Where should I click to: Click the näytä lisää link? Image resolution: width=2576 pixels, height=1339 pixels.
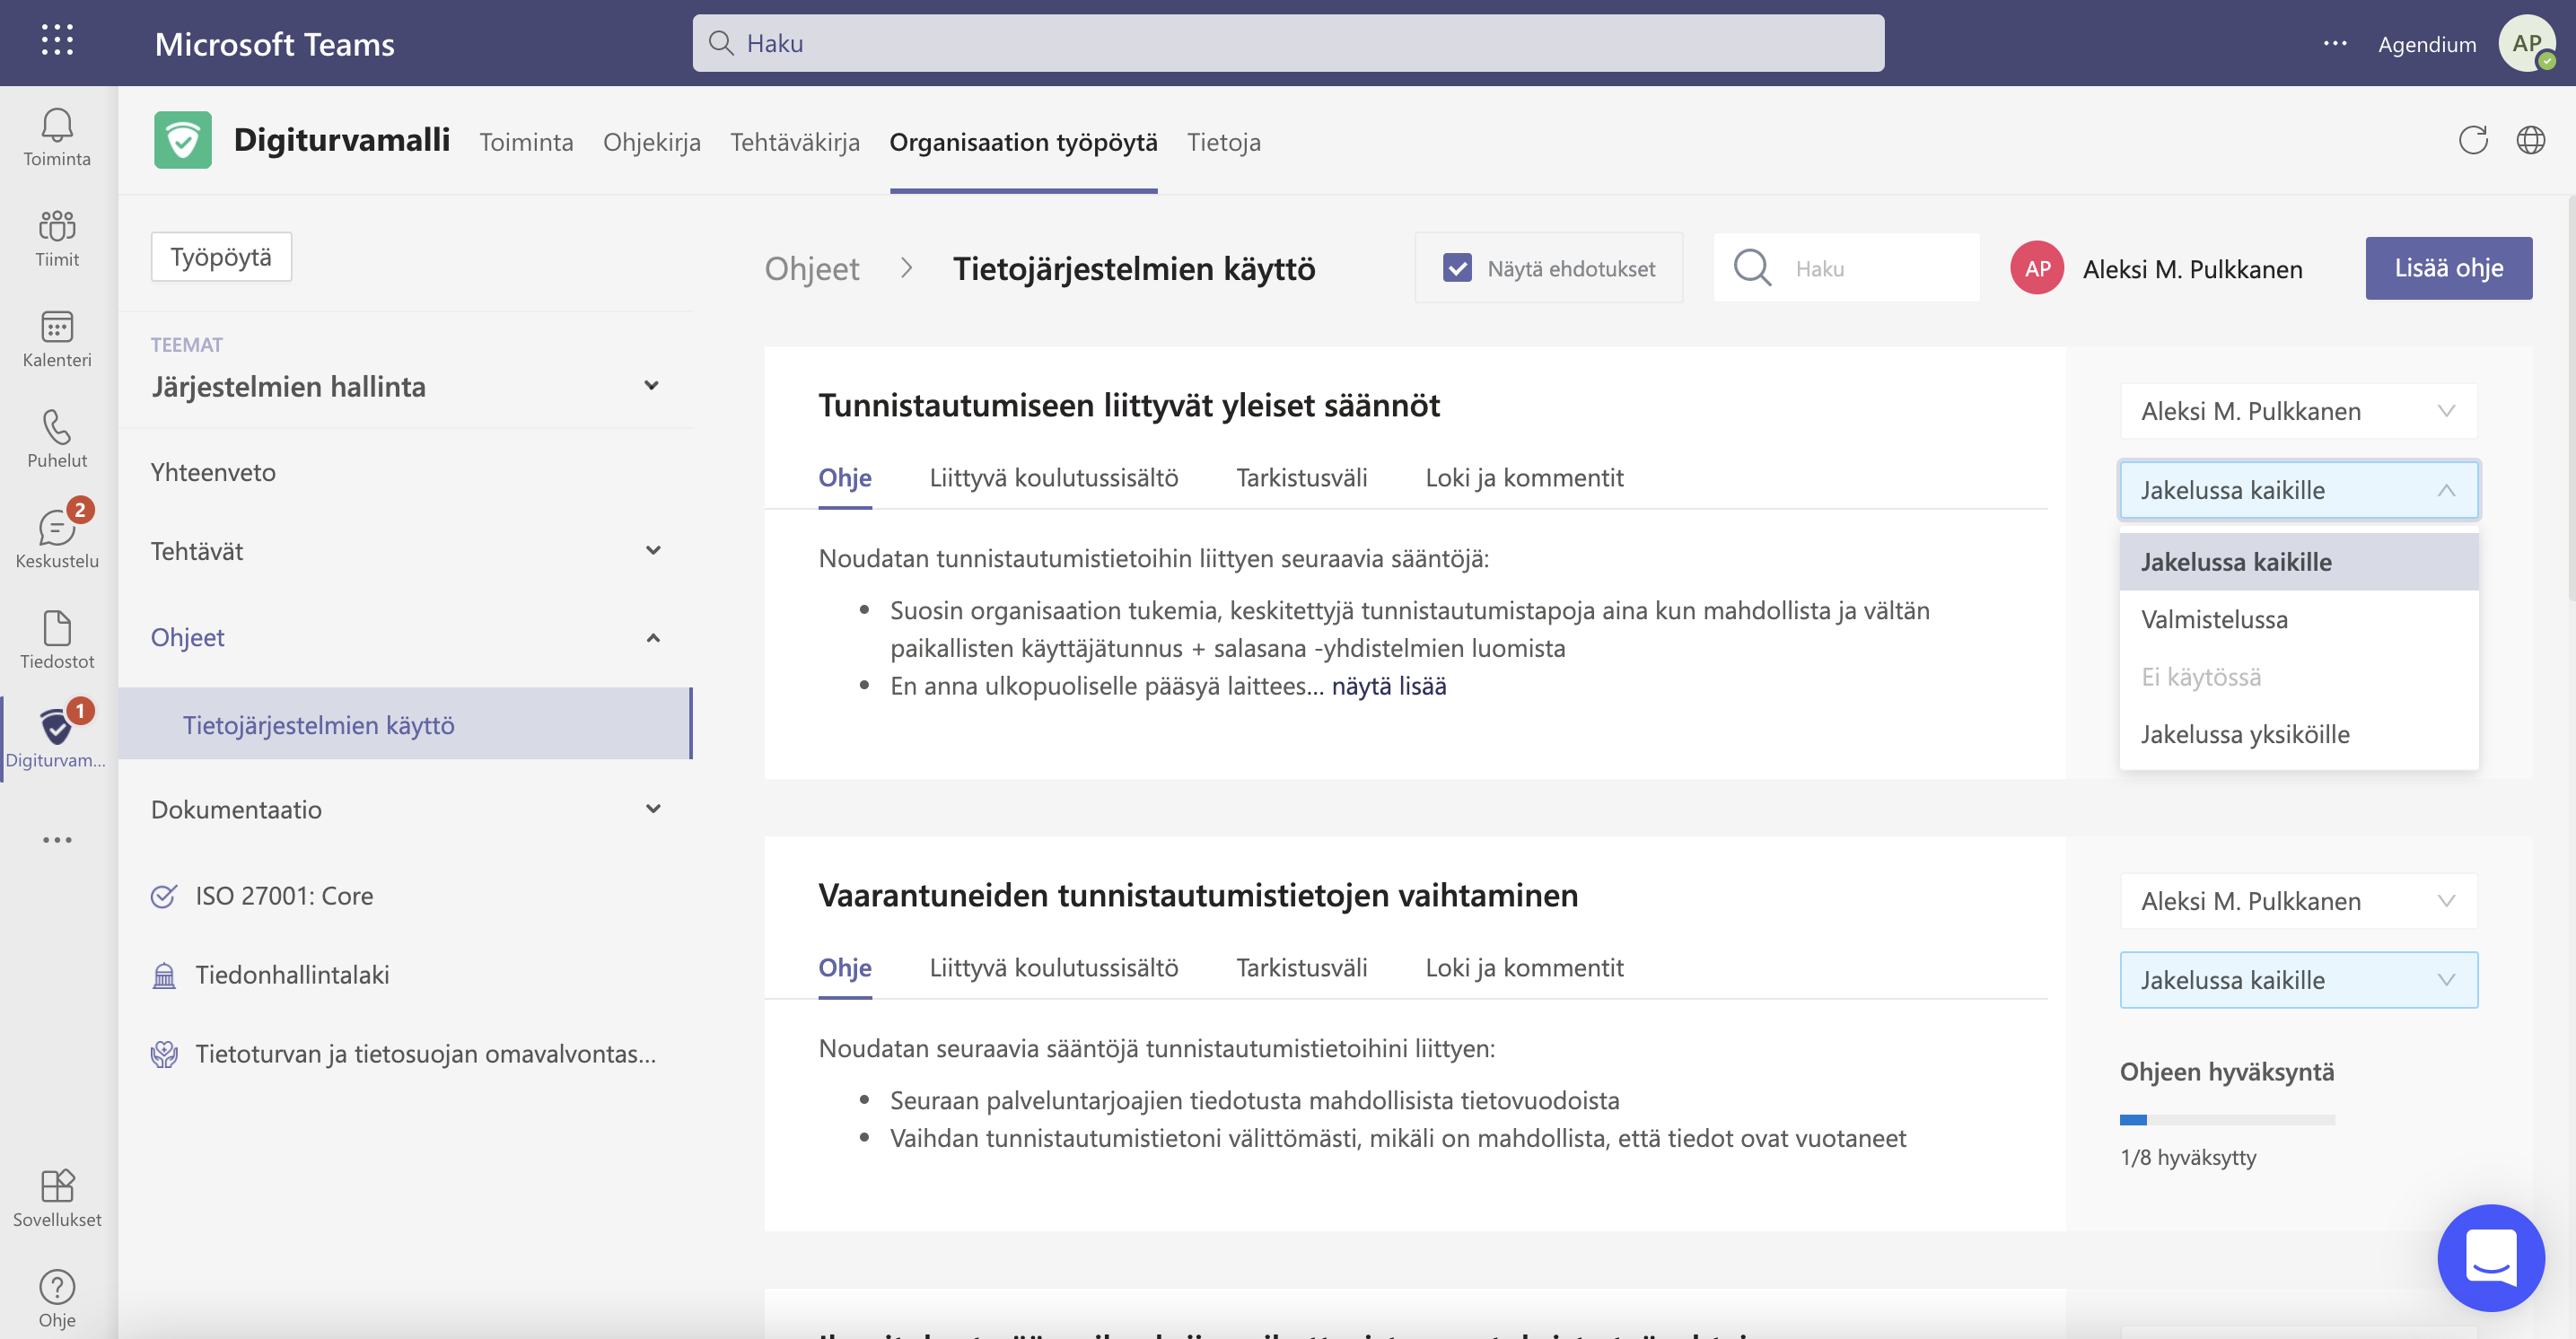[1388, 686]
